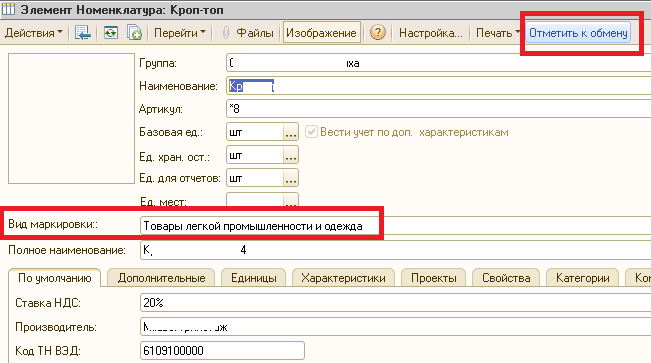Click the paperclip Файлы icon

tap(225, 33)
